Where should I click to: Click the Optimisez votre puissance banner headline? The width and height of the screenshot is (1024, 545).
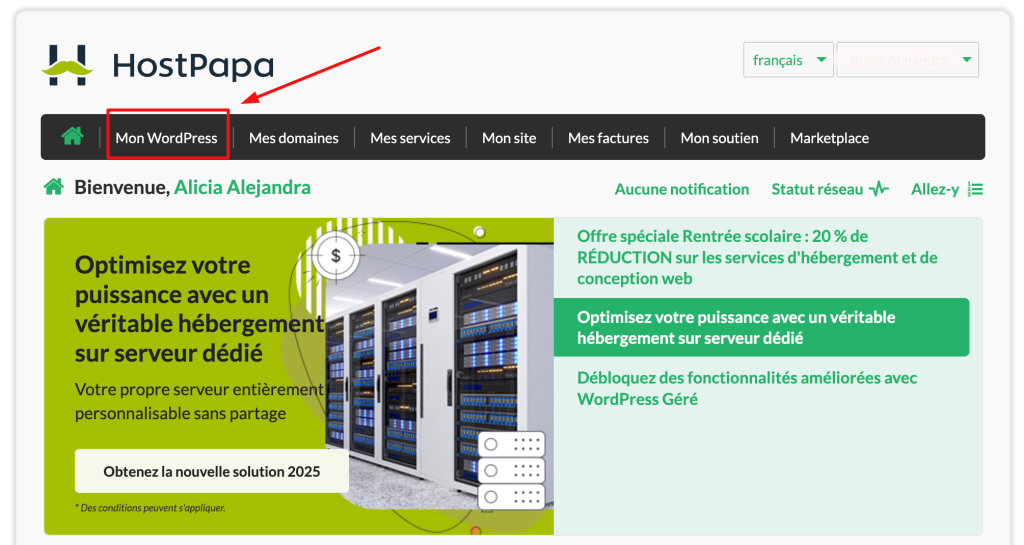click(199, 309)
